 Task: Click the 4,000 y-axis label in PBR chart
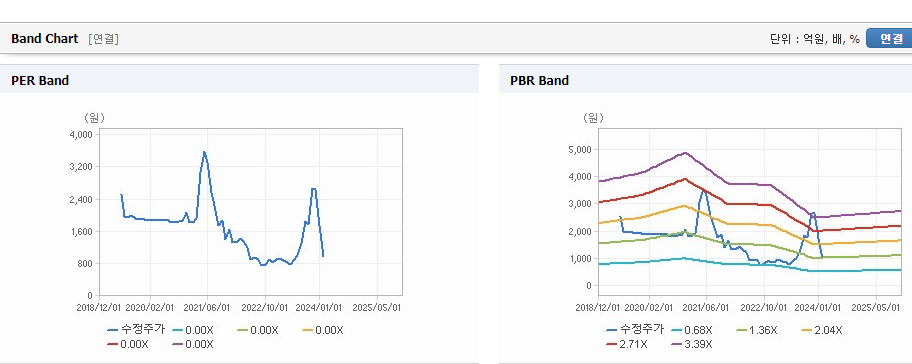580,177
